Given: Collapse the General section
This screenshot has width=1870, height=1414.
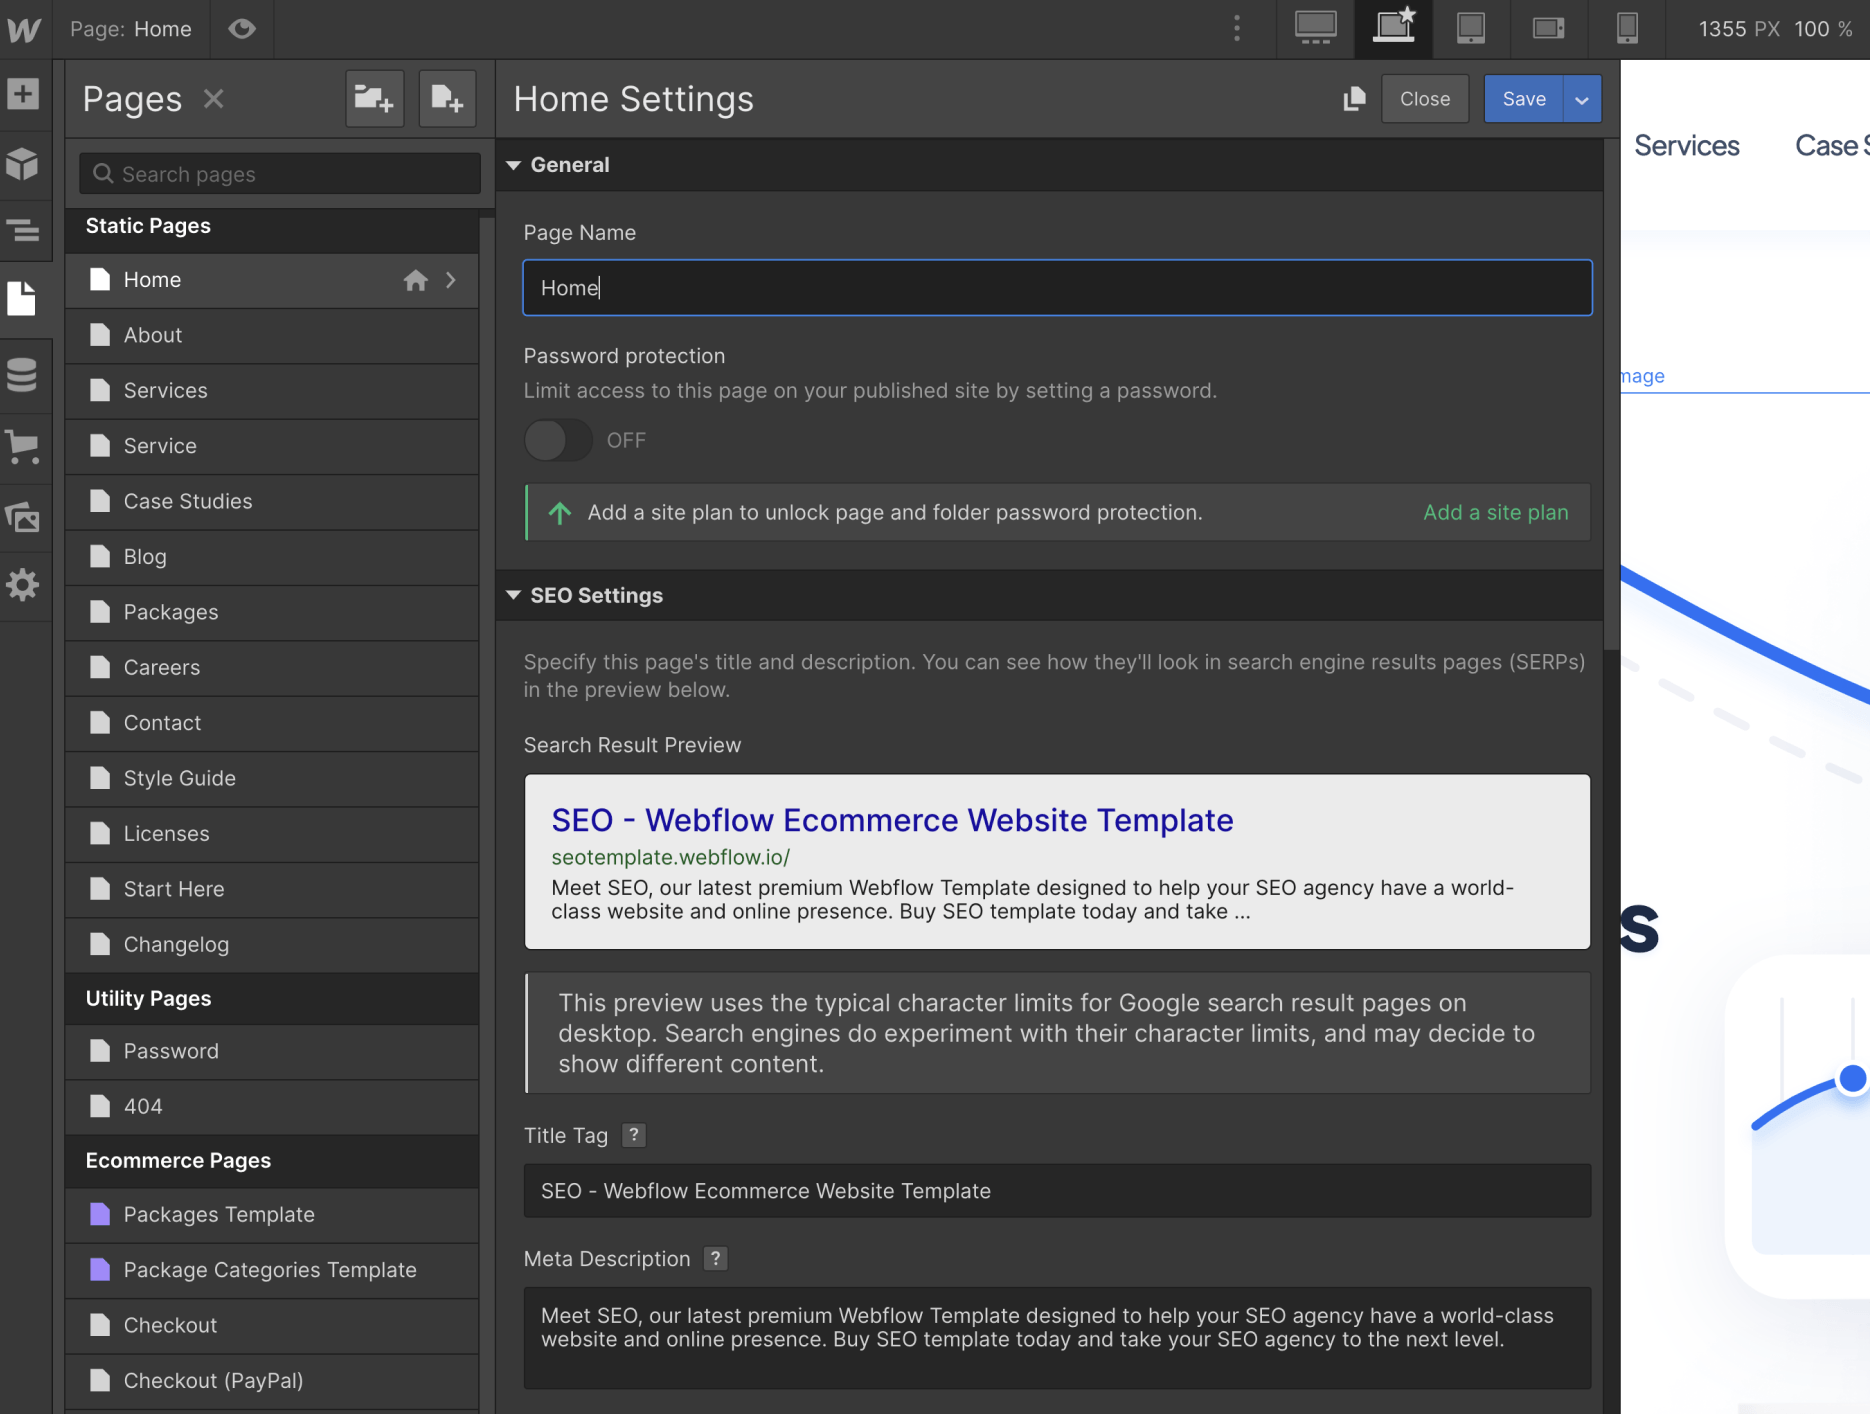Looking at the screenshot, I should coord(514,164).
